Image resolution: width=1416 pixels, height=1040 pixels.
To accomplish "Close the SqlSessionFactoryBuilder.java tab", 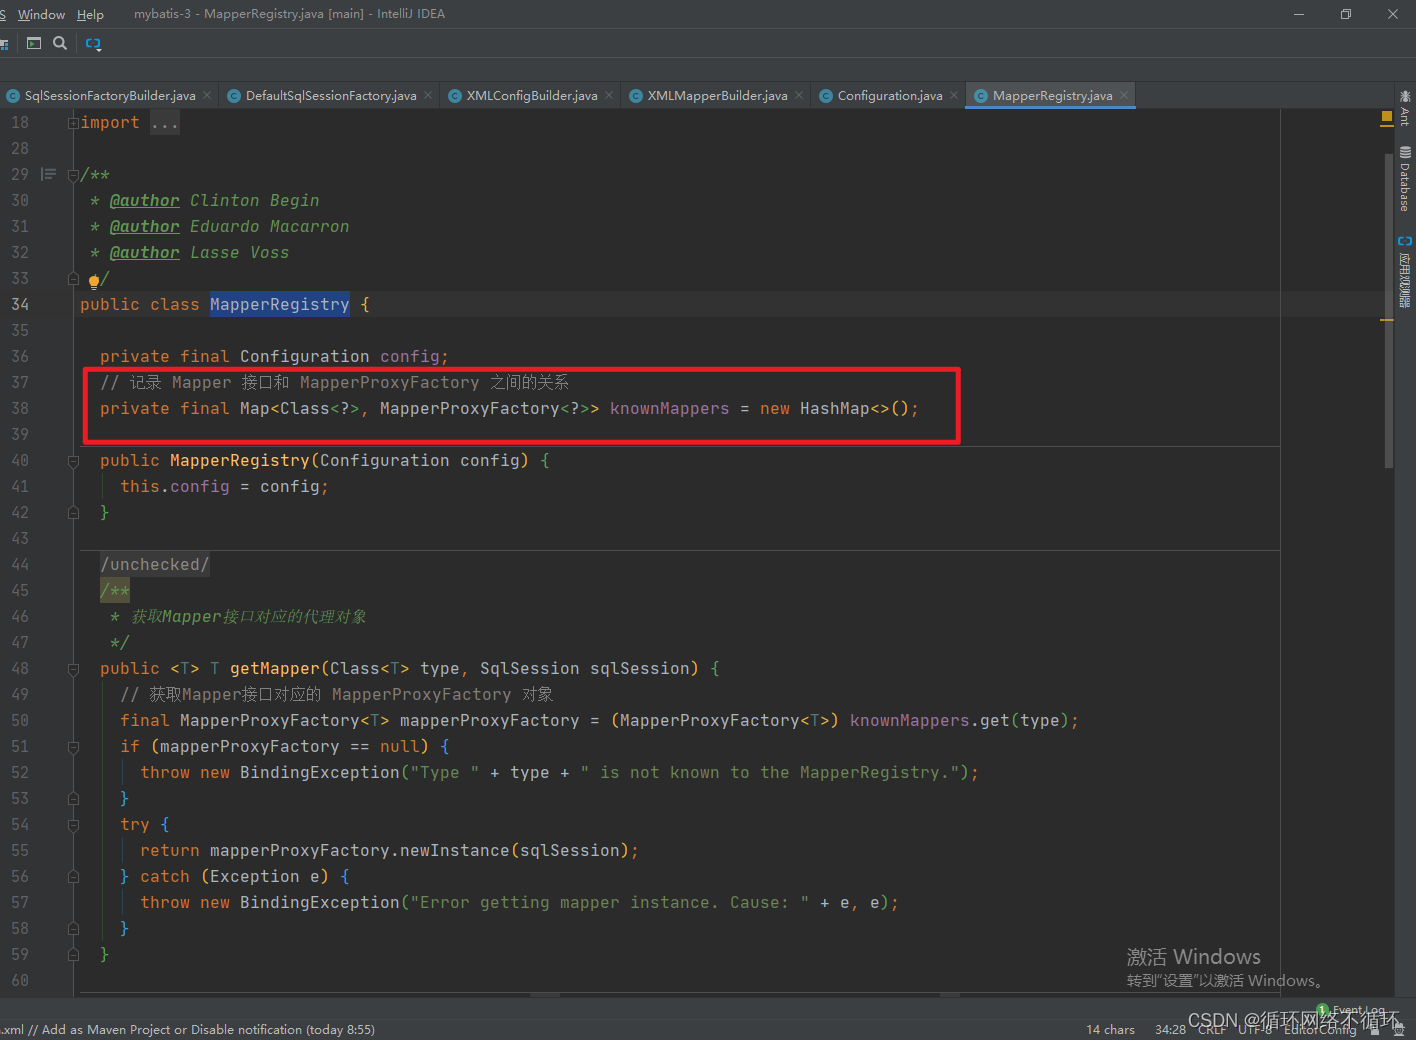I will click(207, 95).
